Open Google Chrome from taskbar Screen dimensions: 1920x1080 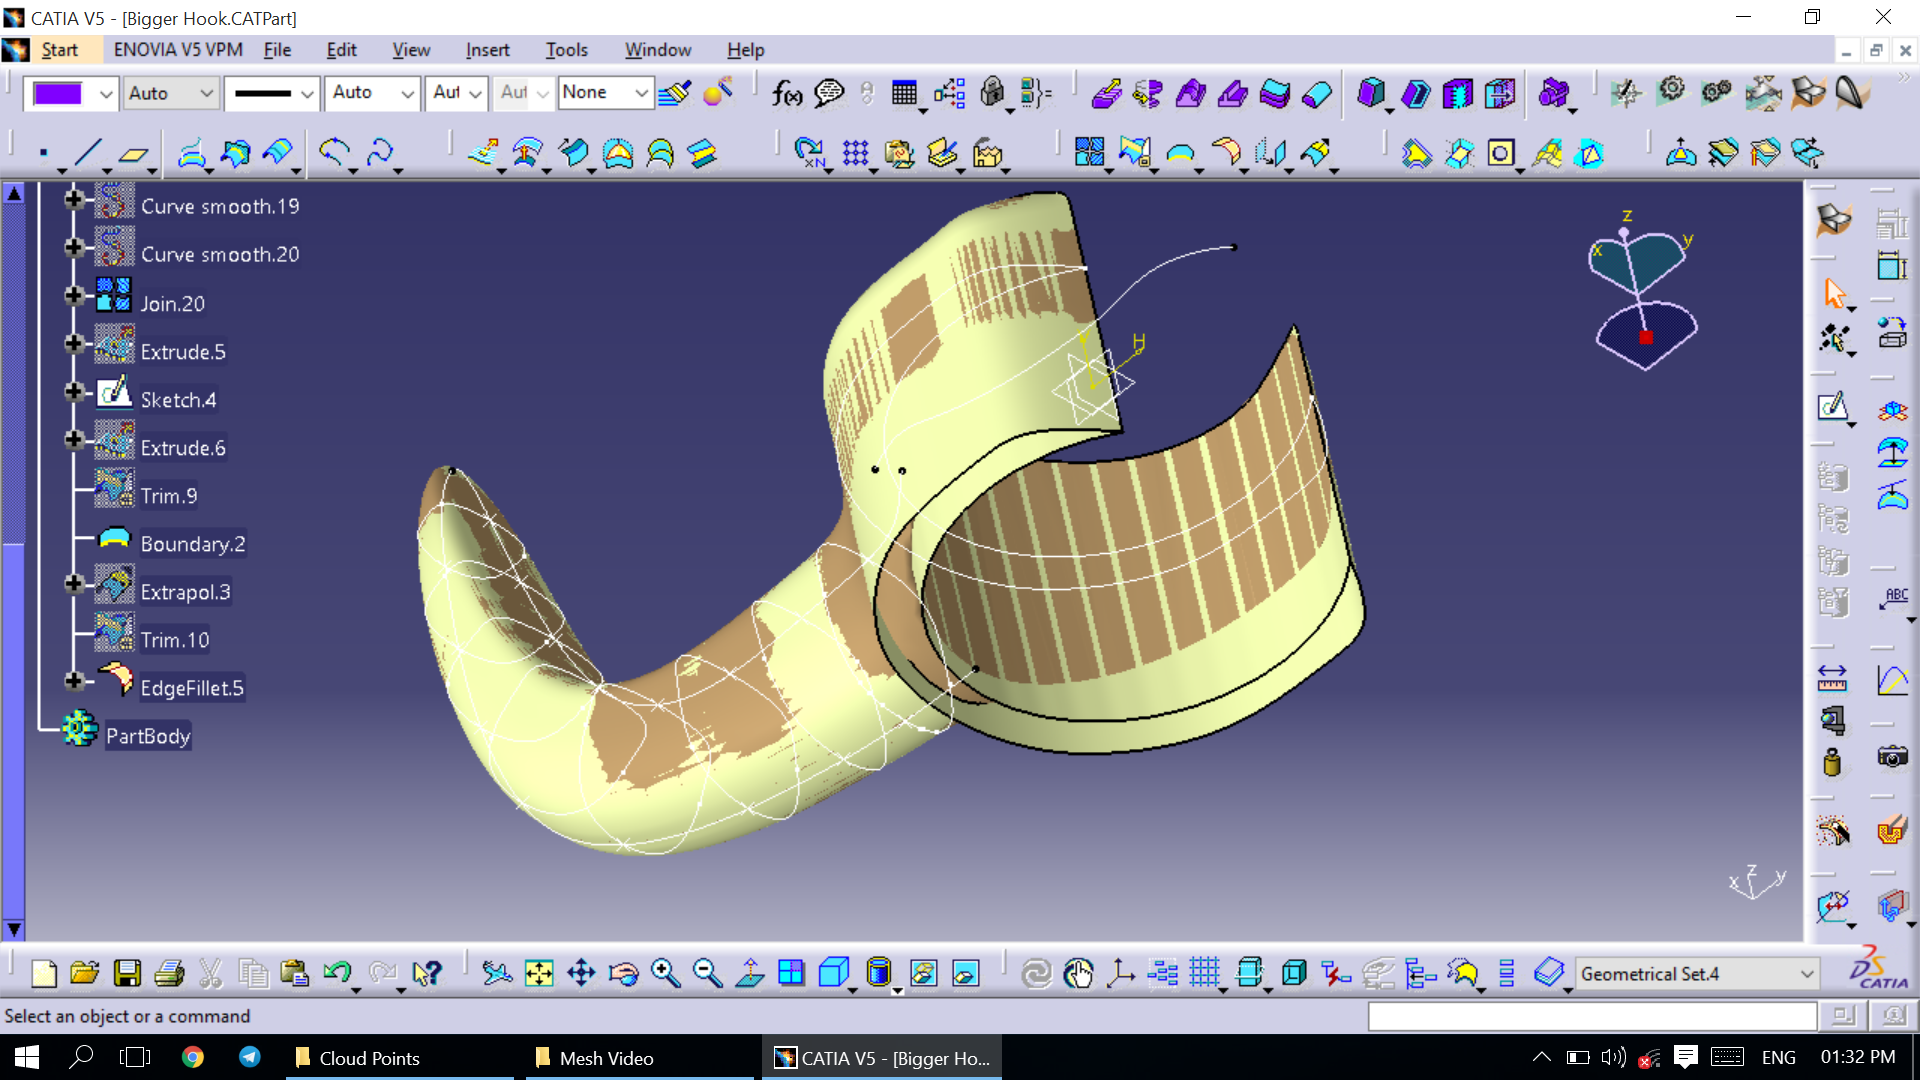[x=193, y=1057]
